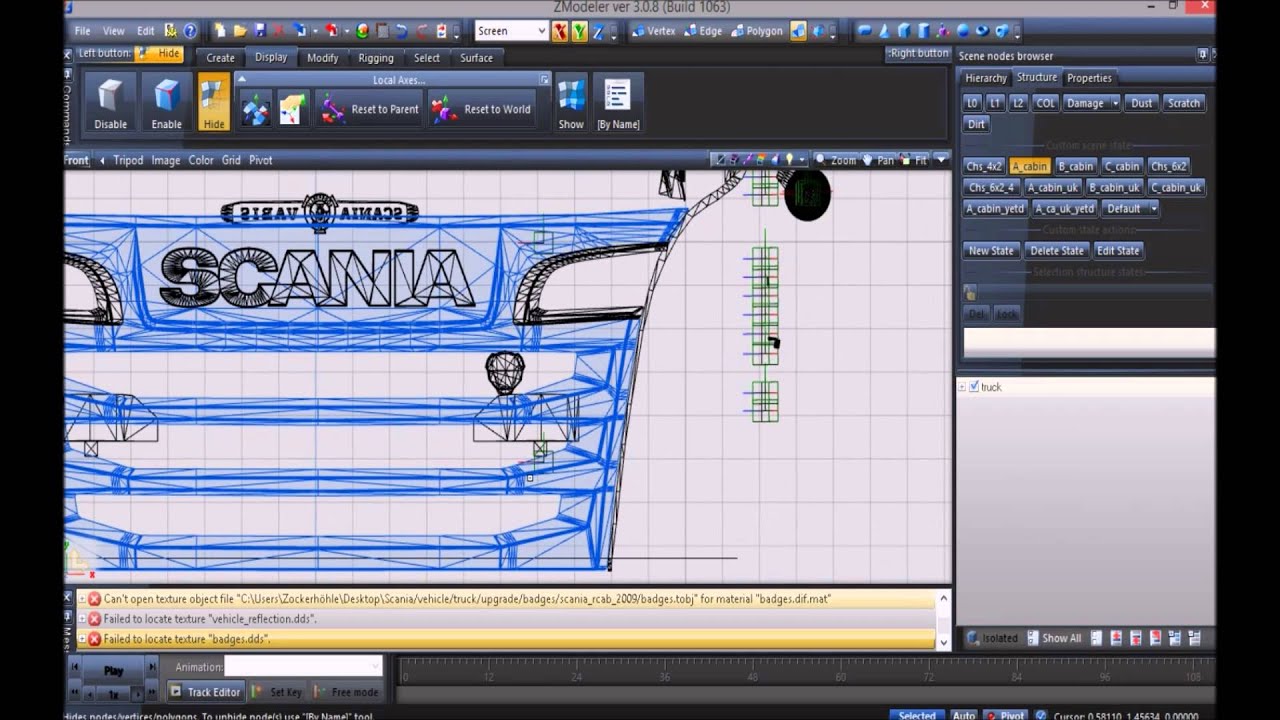Click Reset to Parent axes tool
Screen dimensions: 1280x720
[x=369, y=109]
